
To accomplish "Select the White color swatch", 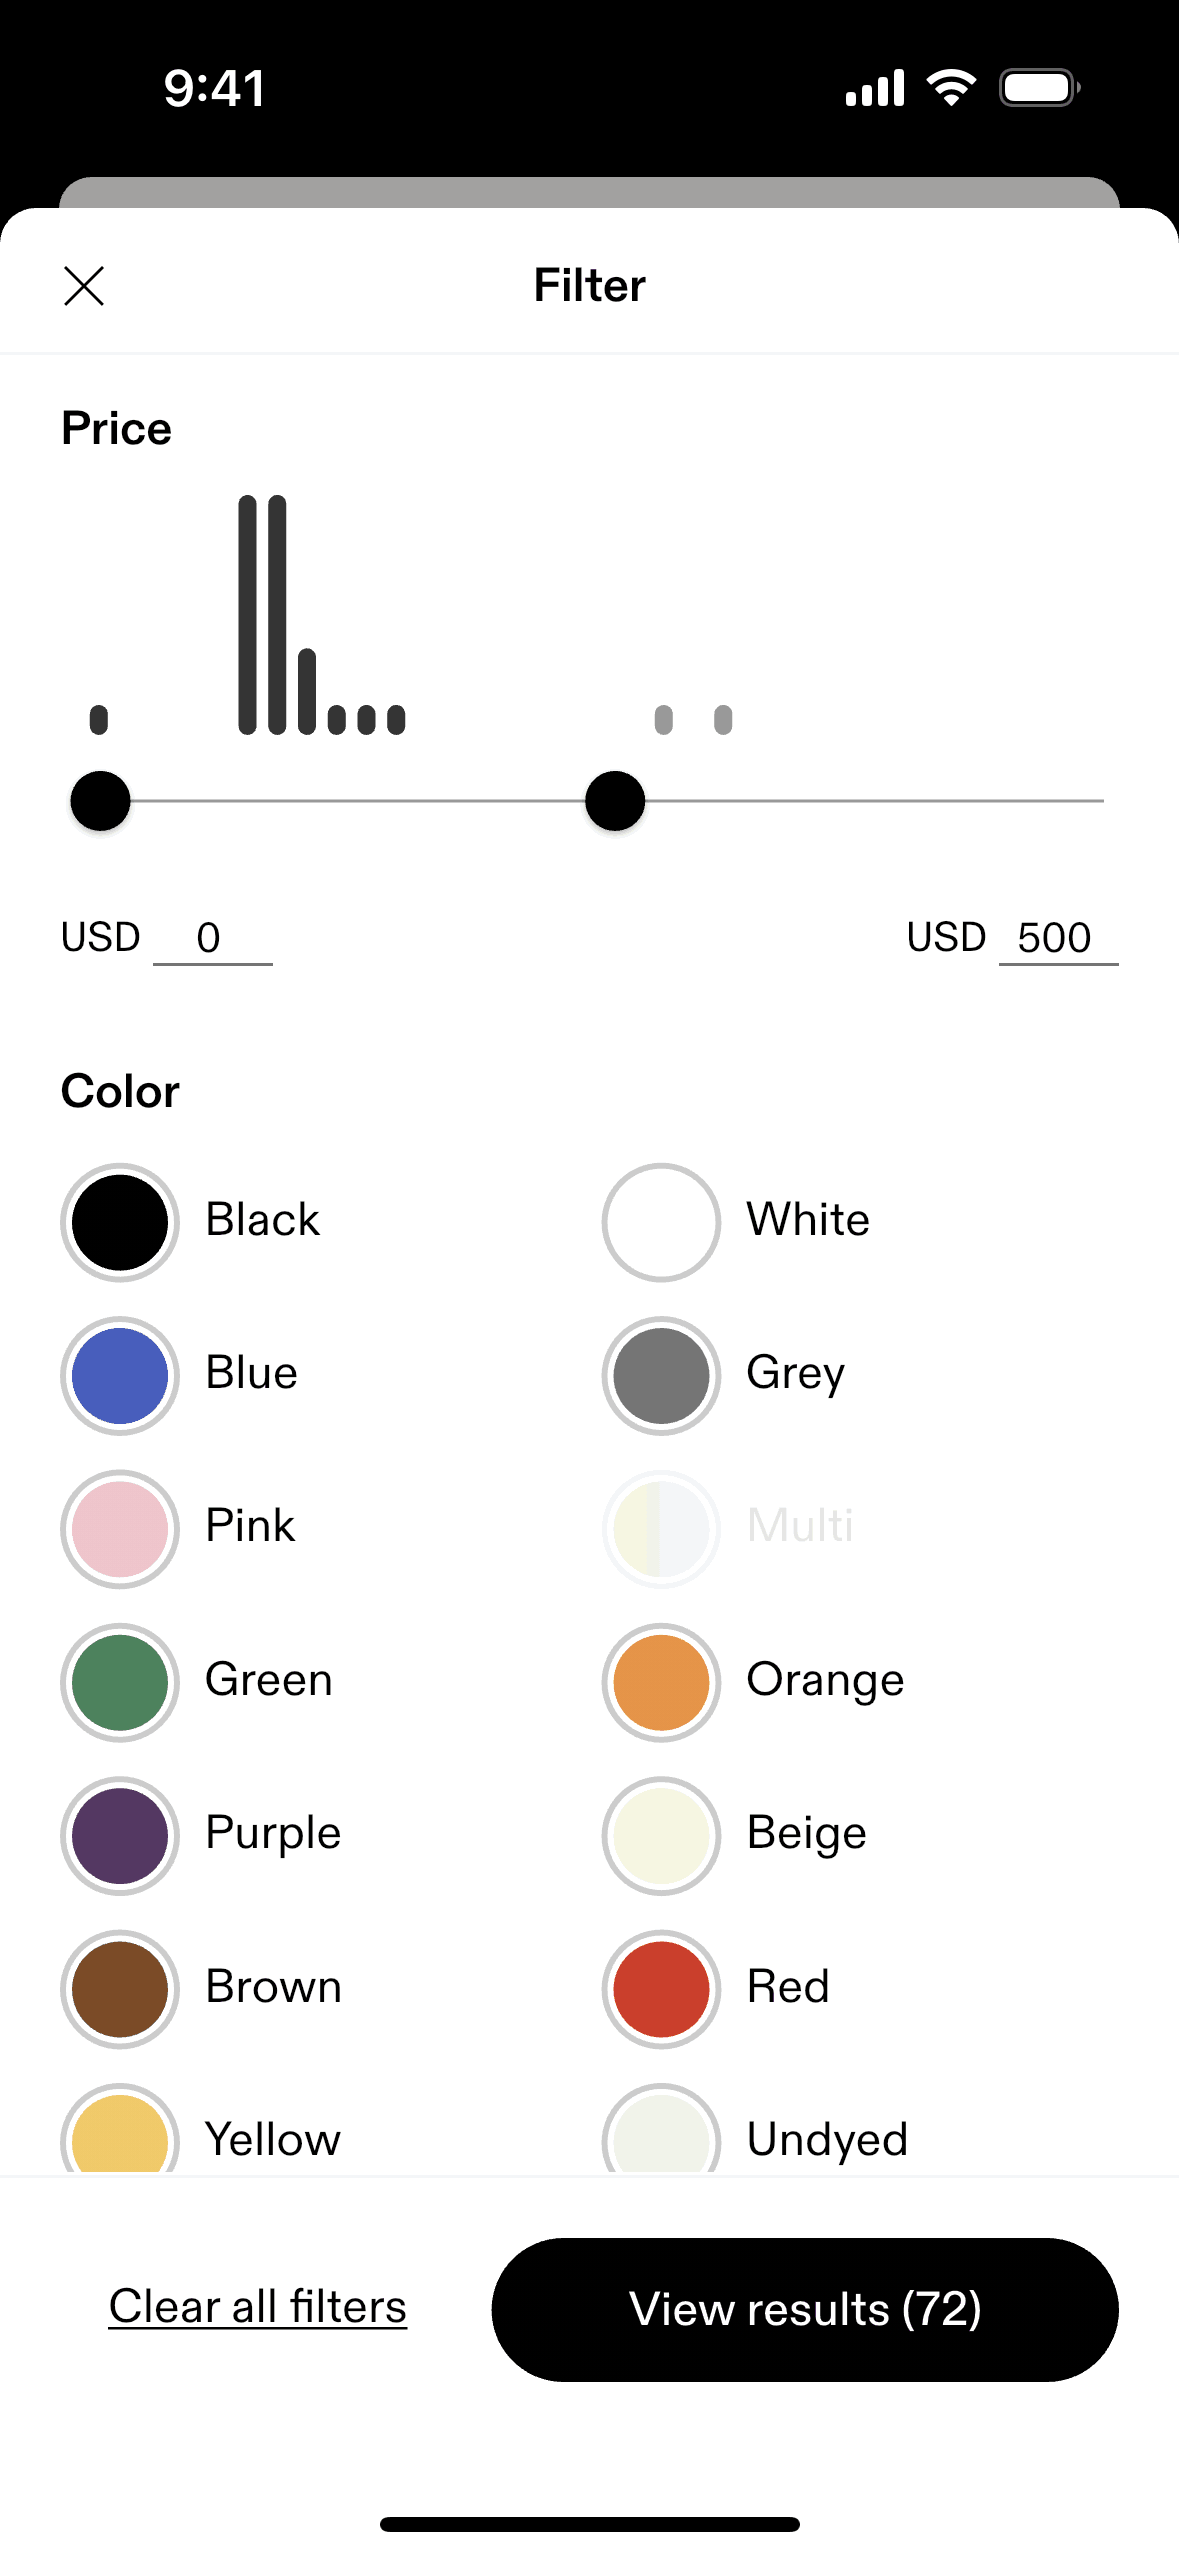I will (661, 1222).
